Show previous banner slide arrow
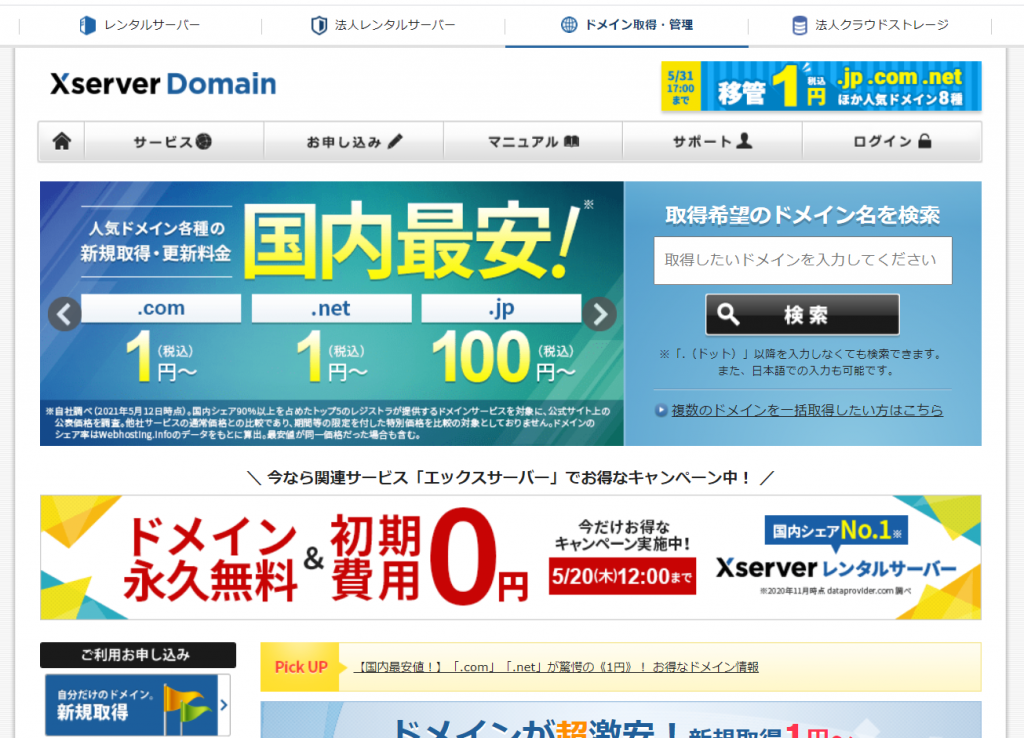This screenshot has height=738, width=1024. pos(65,314)
